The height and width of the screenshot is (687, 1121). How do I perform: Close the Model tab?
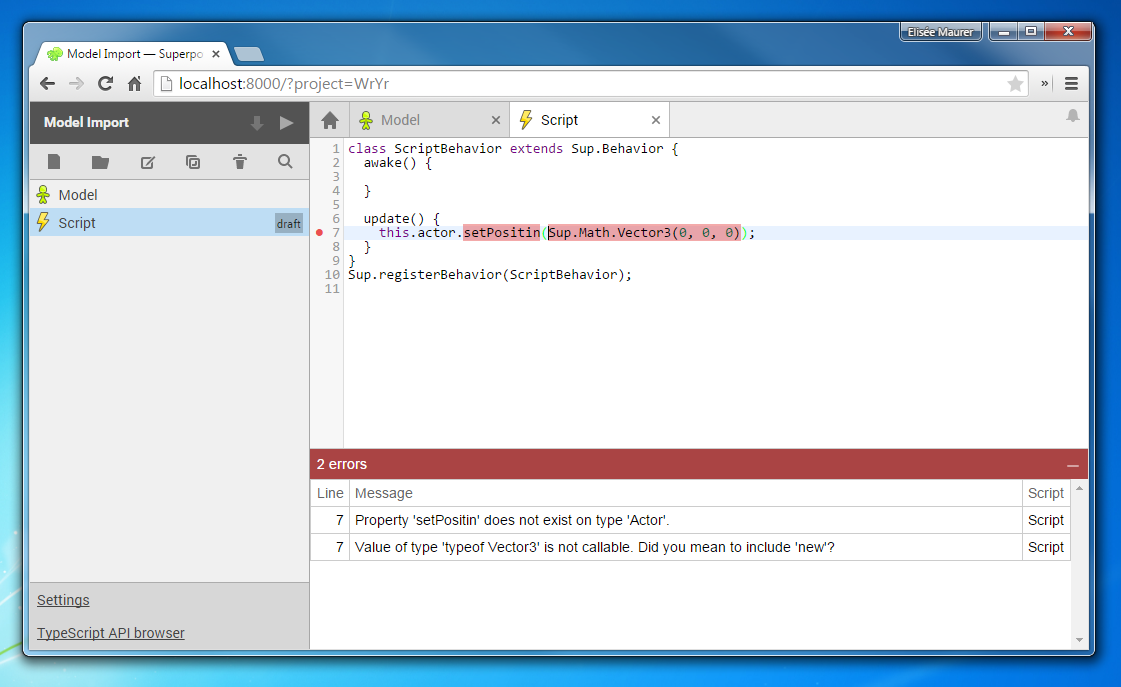point(495,120)
